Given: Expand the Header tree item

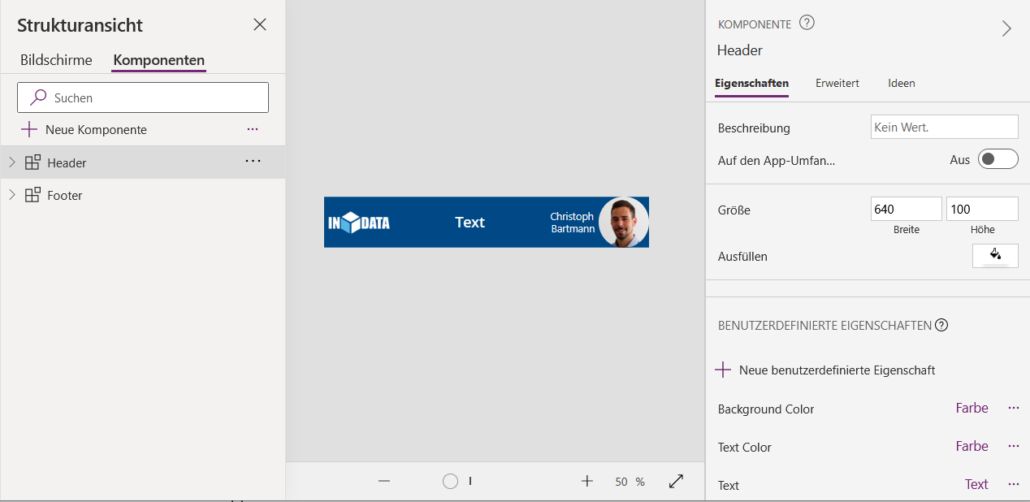Looking at the screenshot, I should [x=12, y=162].
